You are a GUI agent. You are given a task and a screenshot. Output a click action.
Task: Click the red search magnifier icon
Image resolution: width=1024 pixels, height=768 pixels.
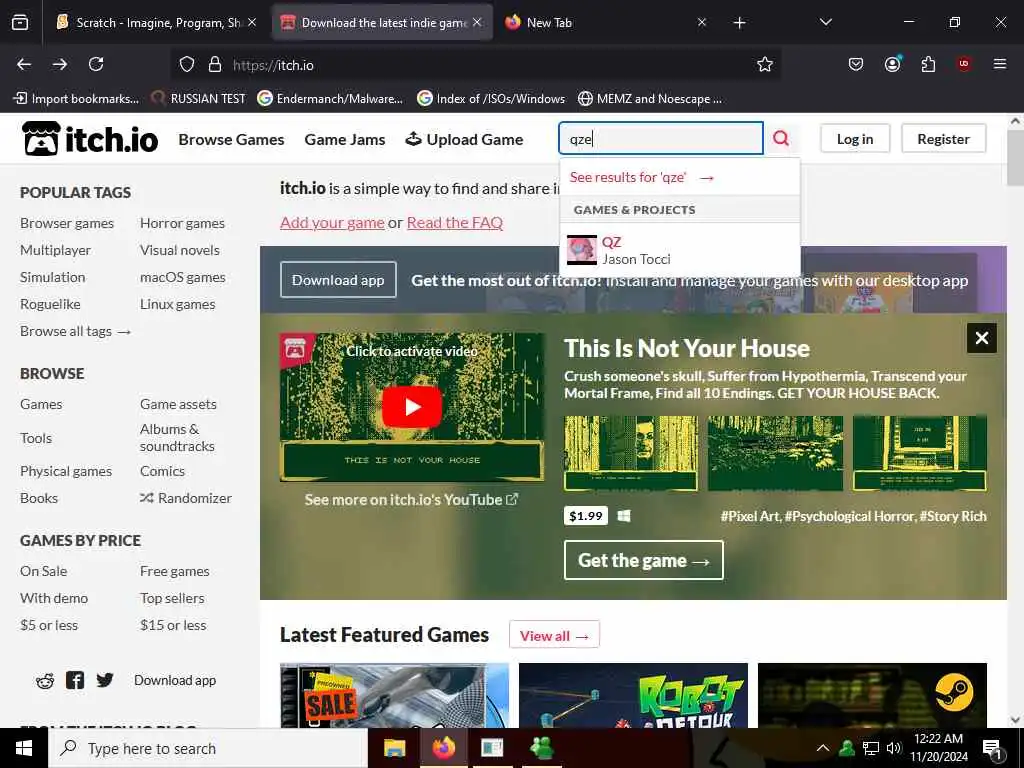(x=781, y=138)
